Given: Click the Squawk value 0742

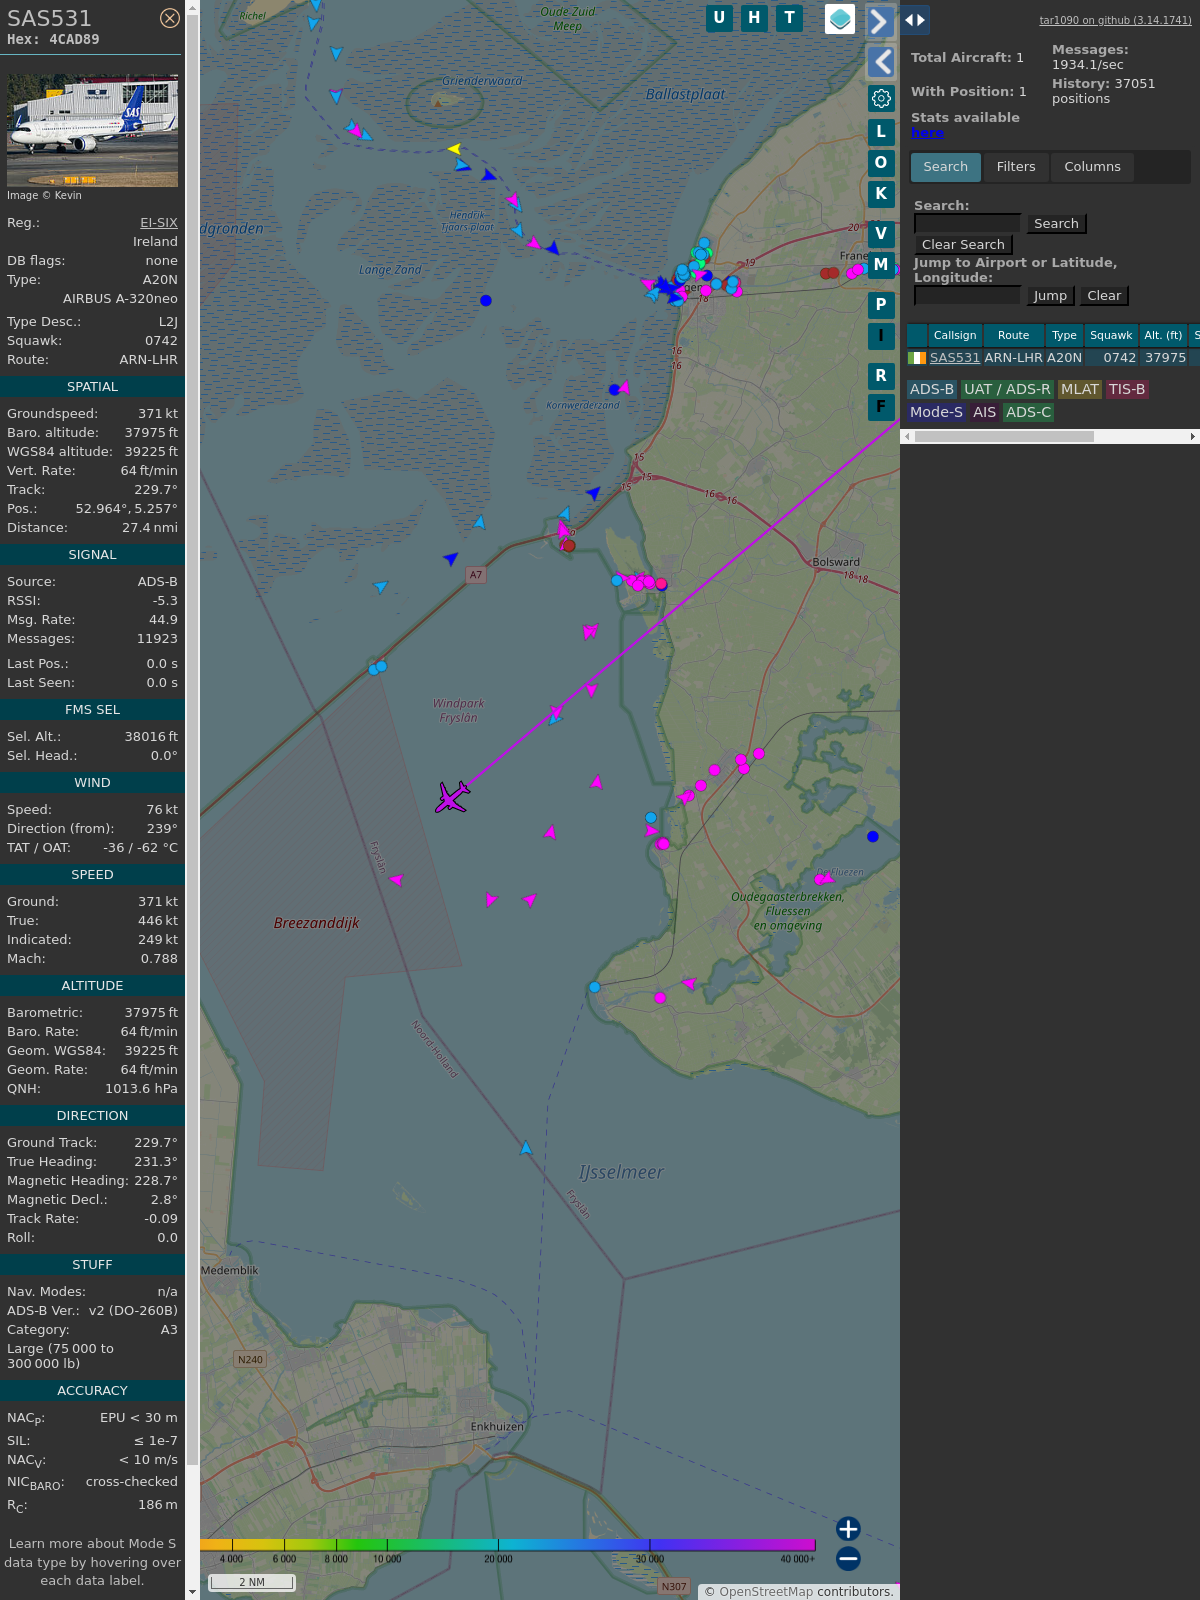Looking at the screenshot, I should point(161,341).
